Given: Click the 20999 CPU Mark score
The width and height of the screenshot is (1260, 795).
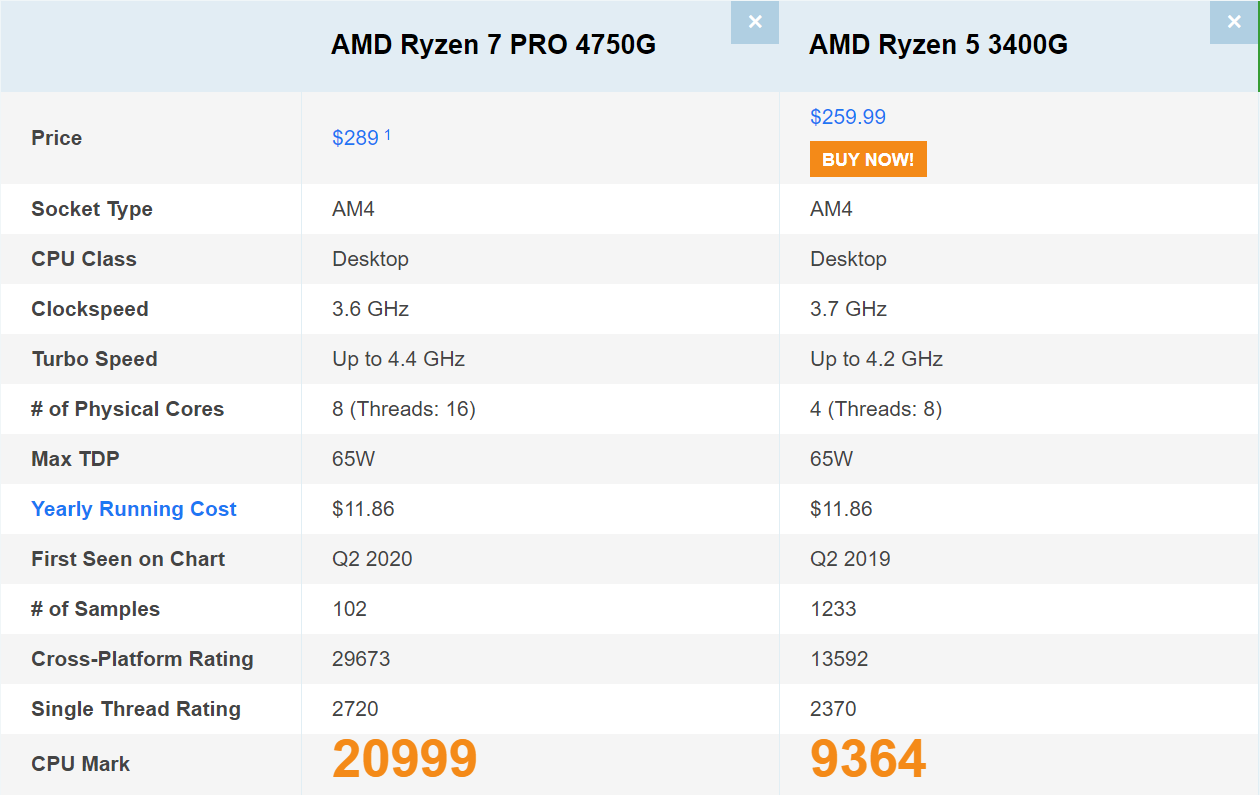Looking at the screenshot, I should 405,759.
